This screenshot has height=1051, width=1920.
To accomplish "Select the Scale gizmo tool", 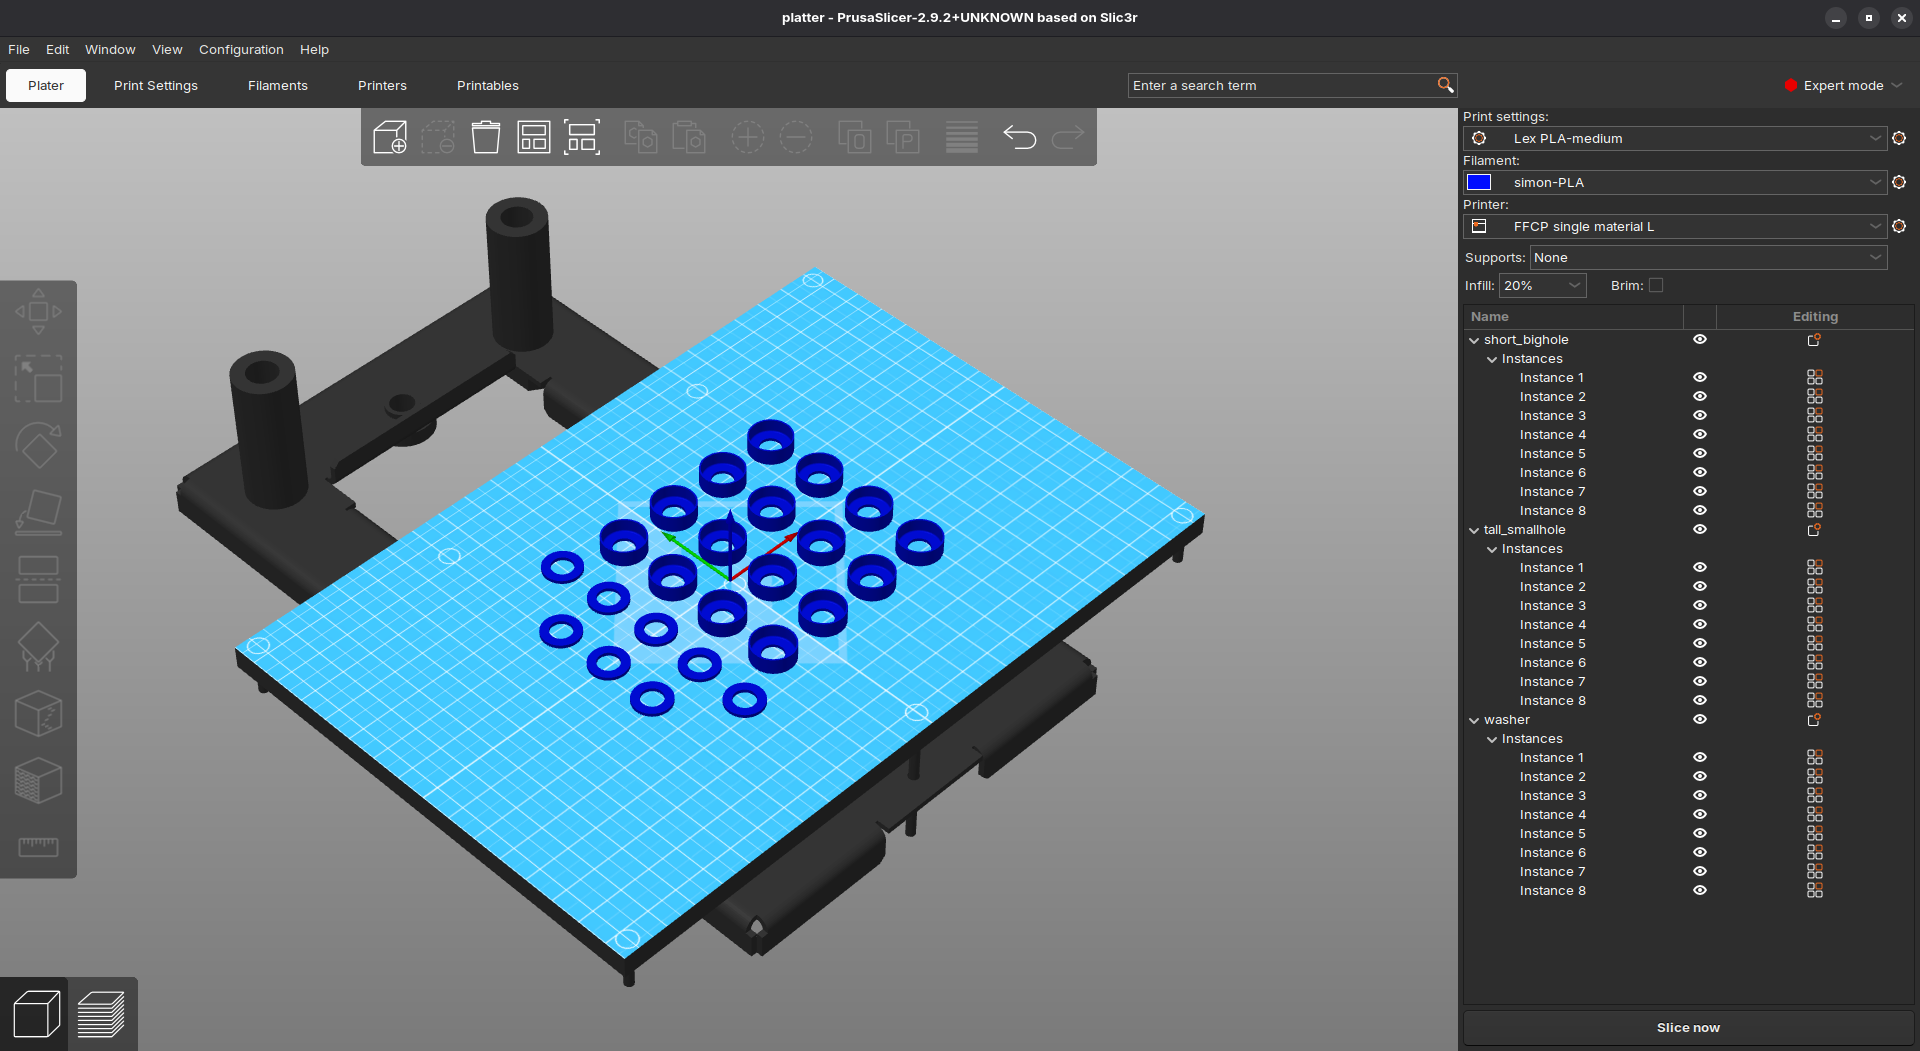I will [38, 379].
